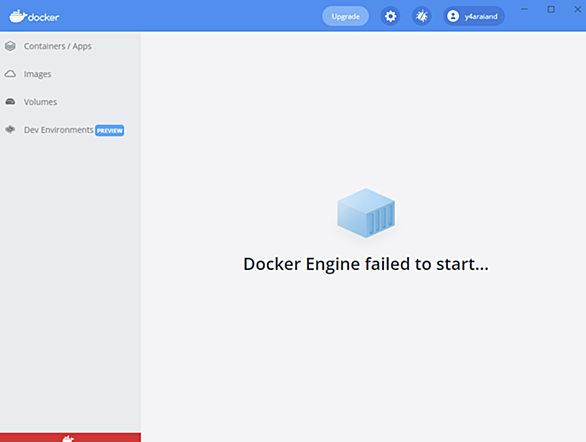
Task: Click the whale icon in red status bar
Action: point(68,439)
